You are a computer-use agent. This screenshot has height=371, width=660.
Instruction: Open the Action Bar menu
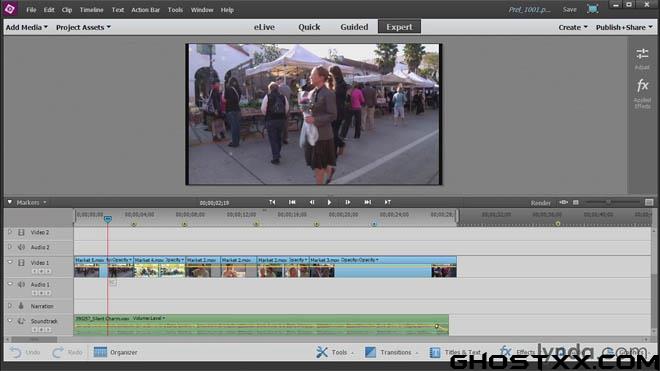[145, 10]
